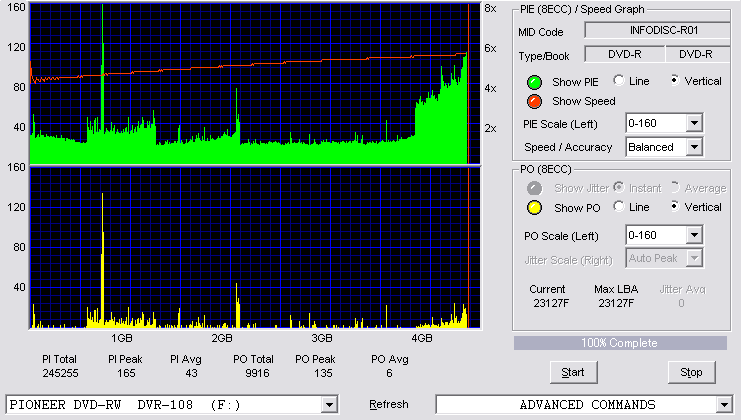This screenshot has width=742, height=420.
Task: Click the Max LBA label
Action: click(x=616, y=289)
